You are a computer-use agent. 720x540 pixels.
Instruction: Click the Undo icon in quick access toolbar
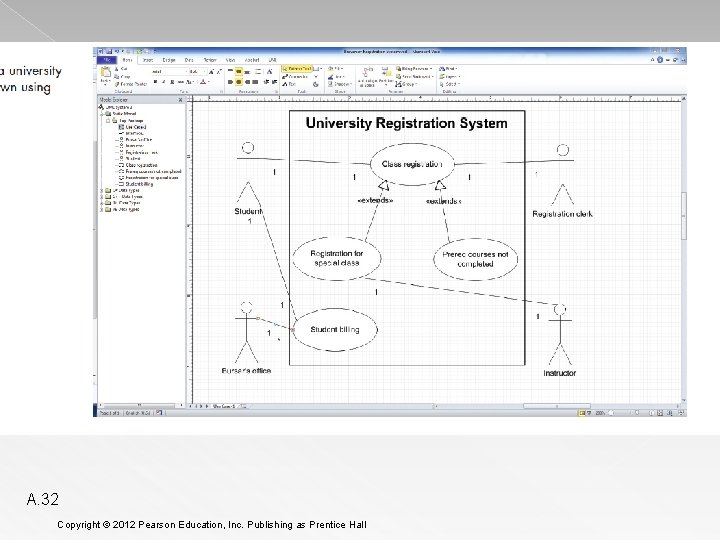click(117, 51)
